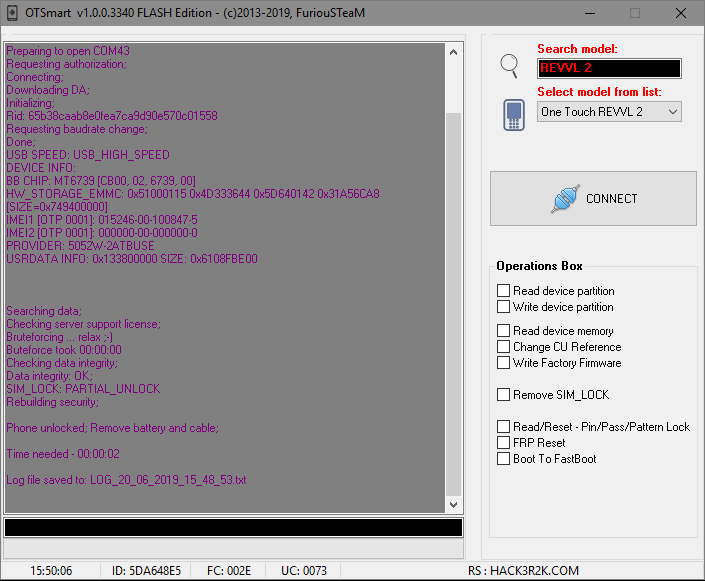Screen dimensions: 705x581
Task: Click the CONNECT button
Action: [x=593, y=198]
